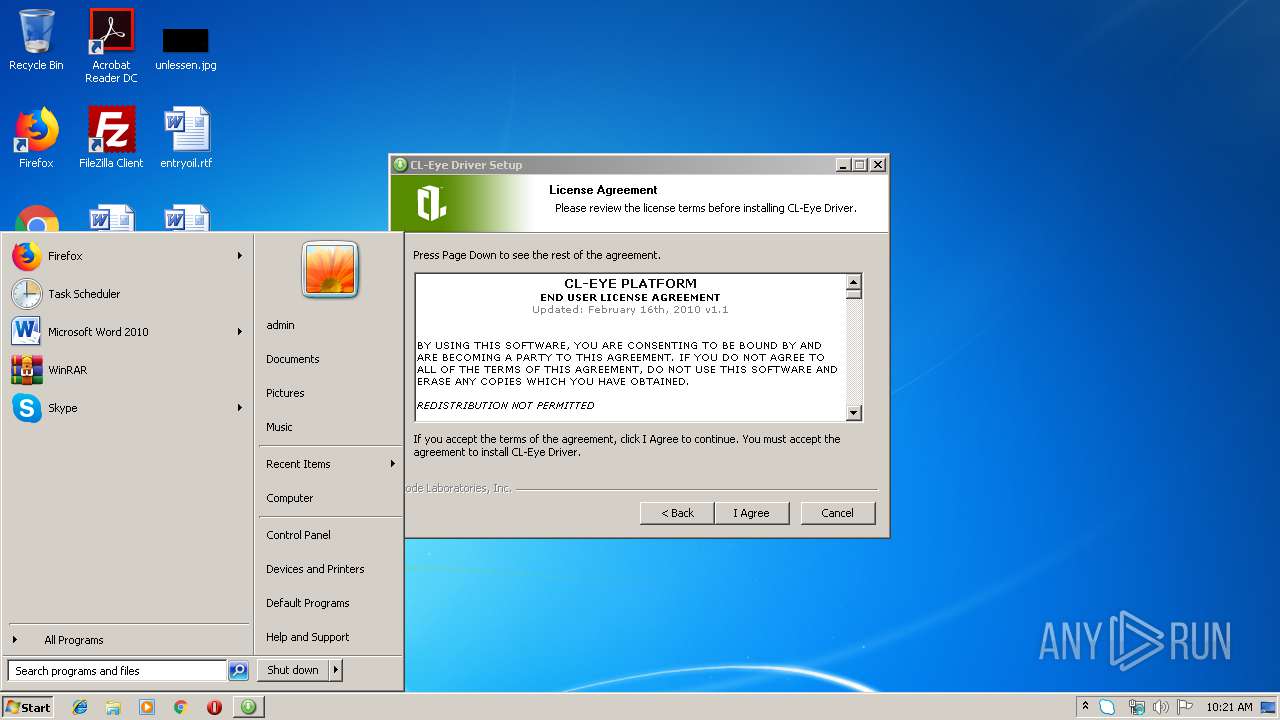The image size is (1280, 720).
Task: Click inside the license agreement text
Action: point(630,347)
